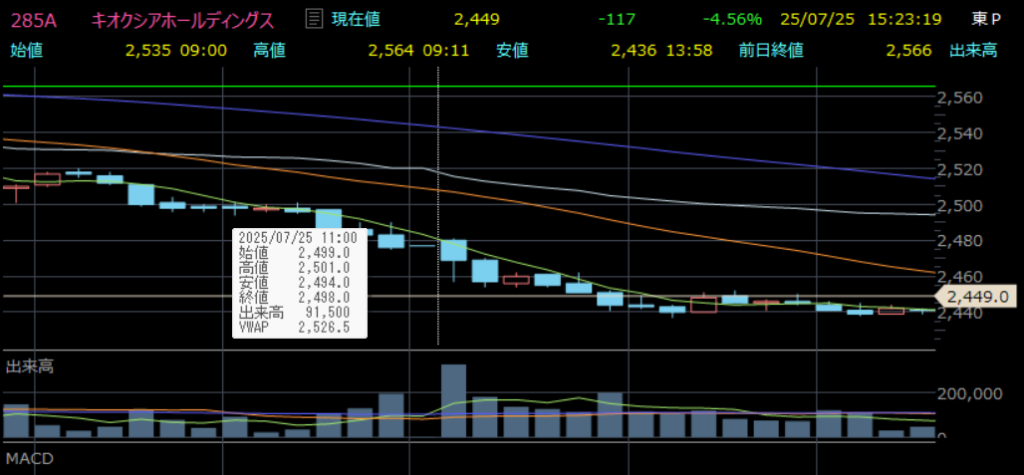Click the 2,500 price axis label

tap(959, 206)
